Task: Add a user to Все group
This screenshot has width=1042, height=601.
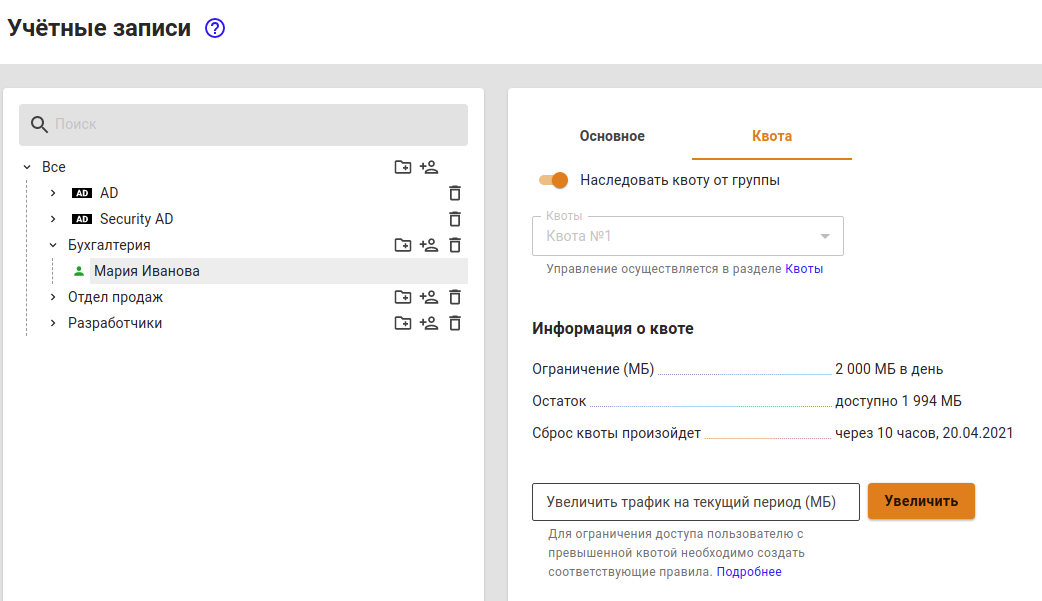Action: [429, 167]
